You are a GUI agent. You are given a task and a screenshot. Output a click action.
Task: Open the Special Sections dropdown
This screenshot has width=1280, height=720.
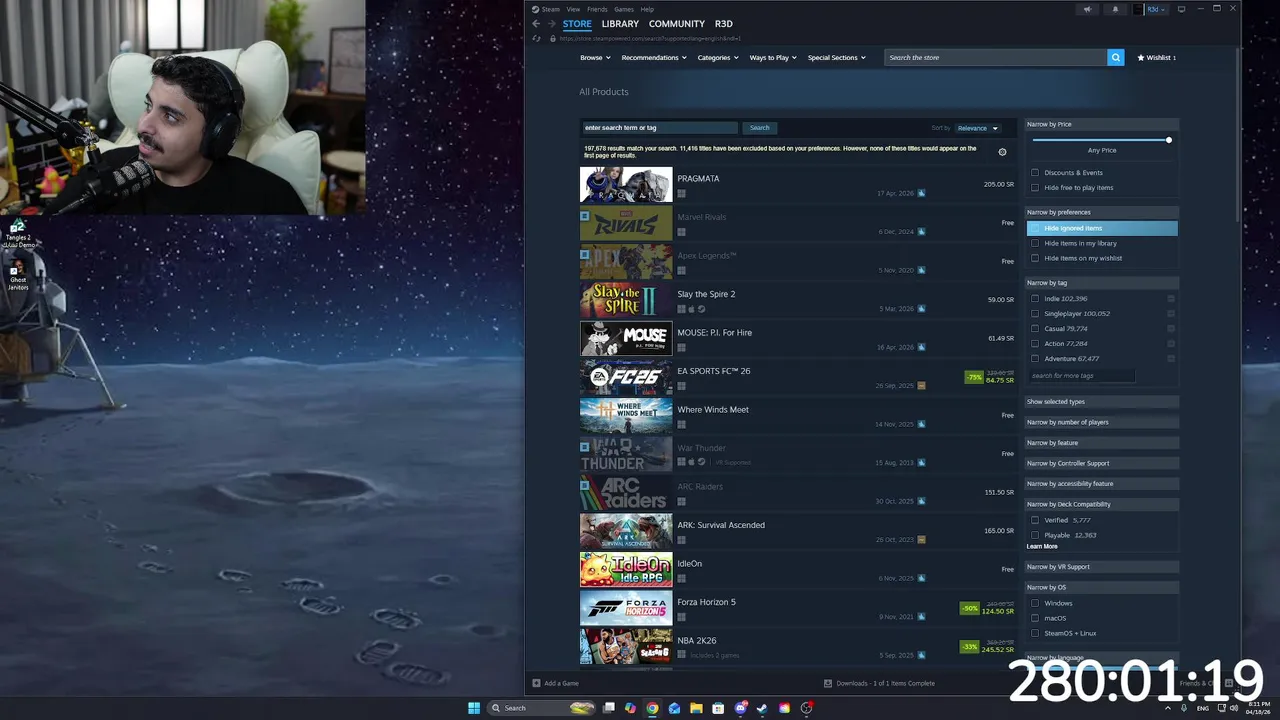coord(836,57)
